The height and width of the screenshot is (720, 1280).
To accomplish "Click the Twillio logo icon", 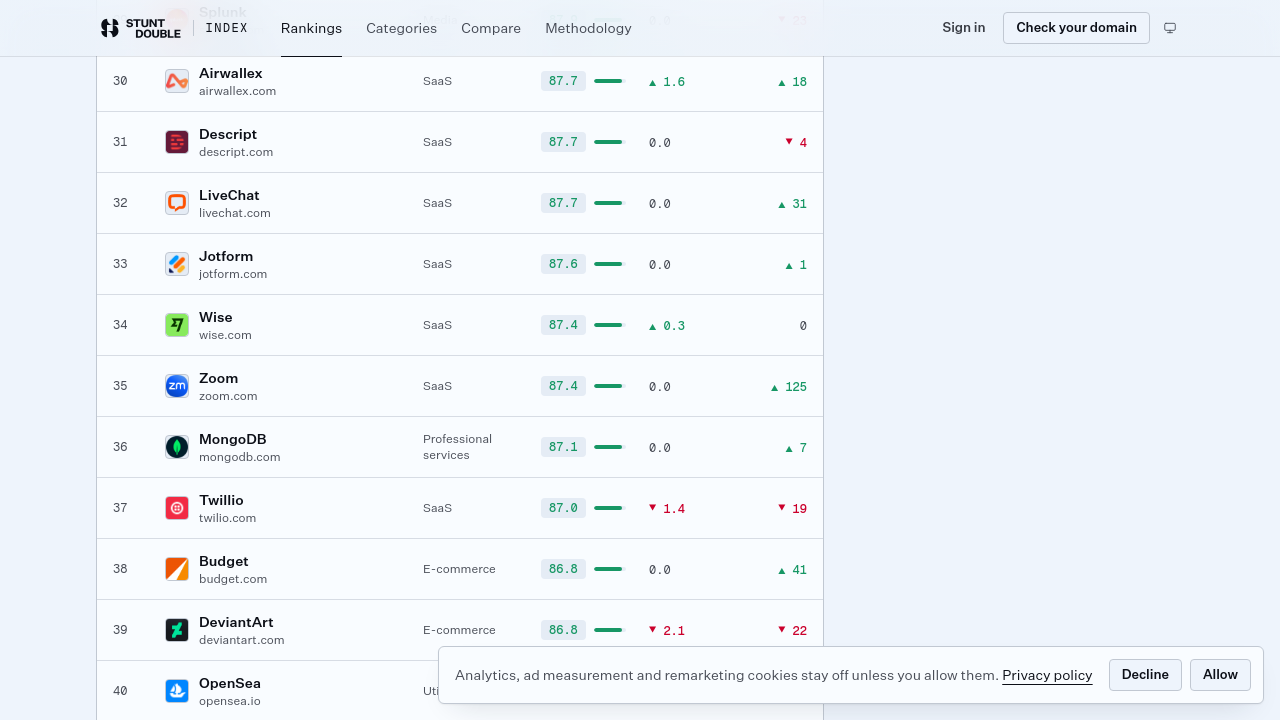I will point(177,508).
